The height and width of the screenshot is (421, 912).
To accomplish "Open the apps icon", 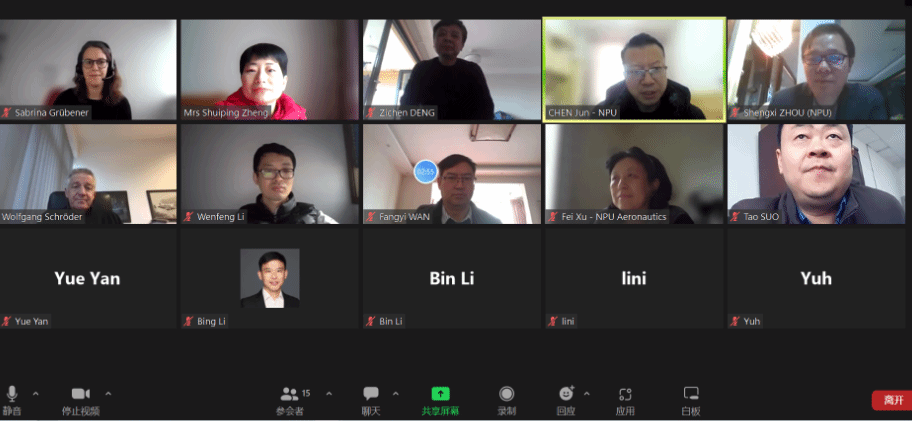I will pos(625,394).
